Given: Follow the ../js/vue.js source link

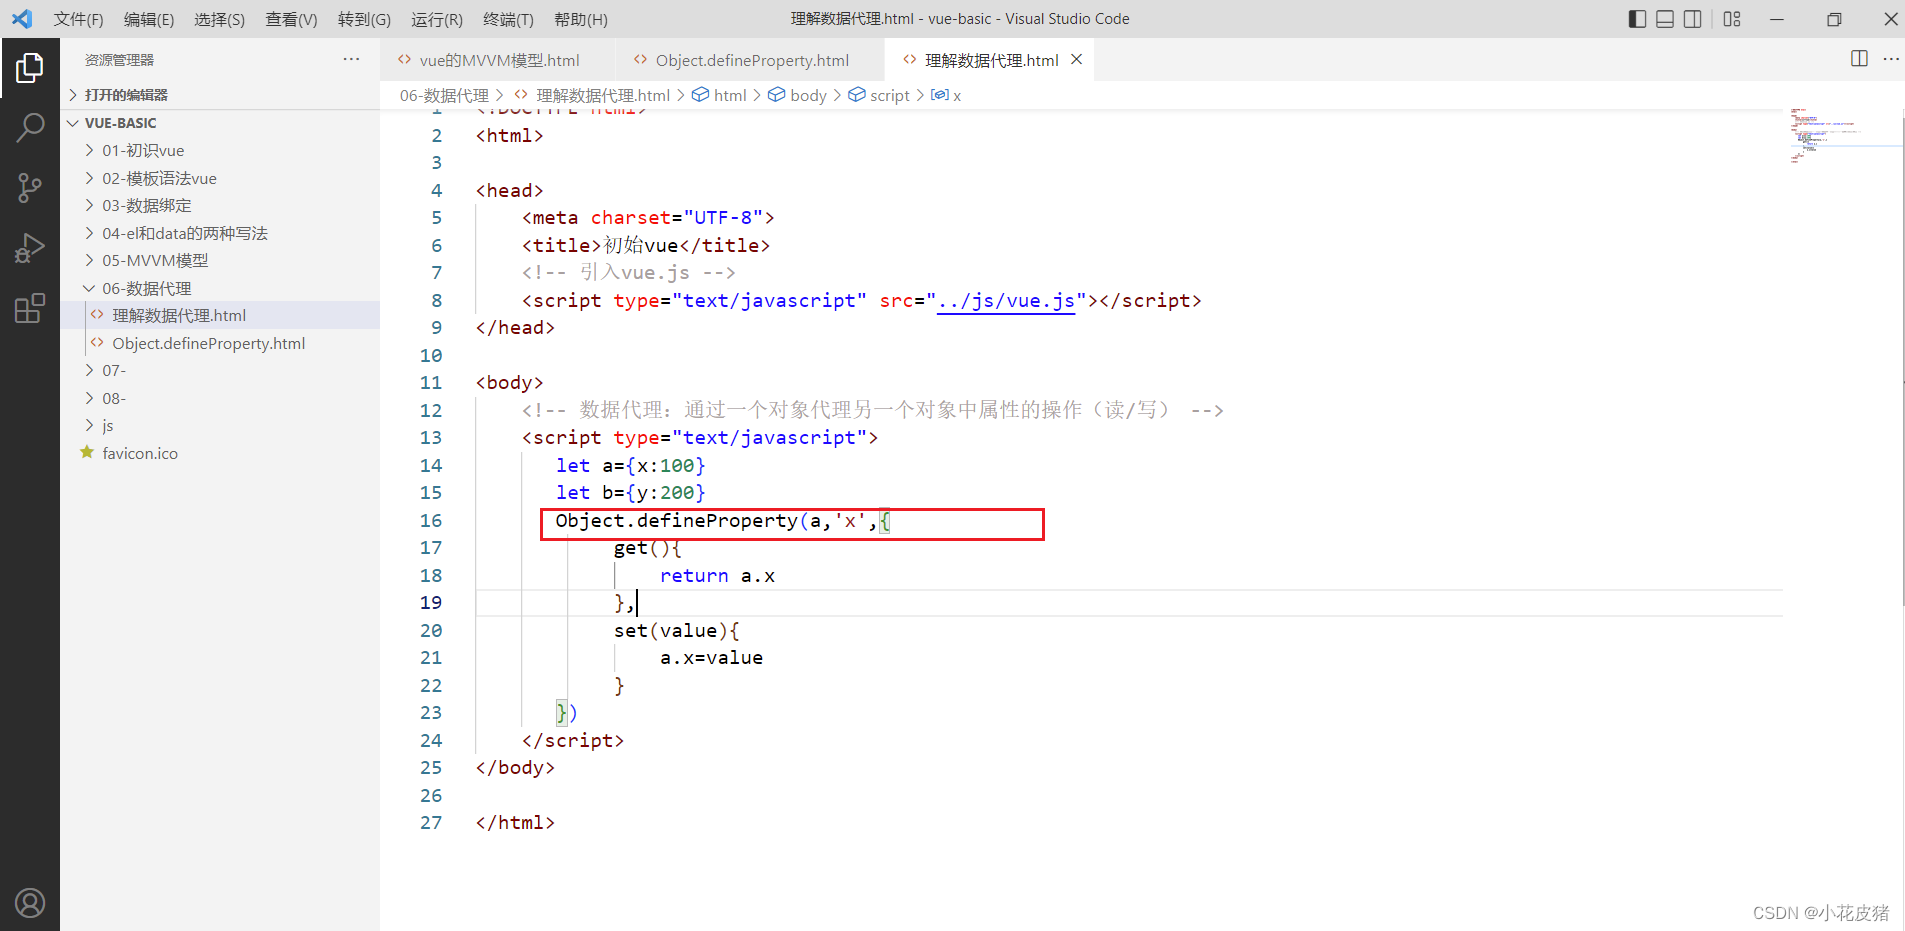Looking at the screenshot, I should [x=1005, y=300].
